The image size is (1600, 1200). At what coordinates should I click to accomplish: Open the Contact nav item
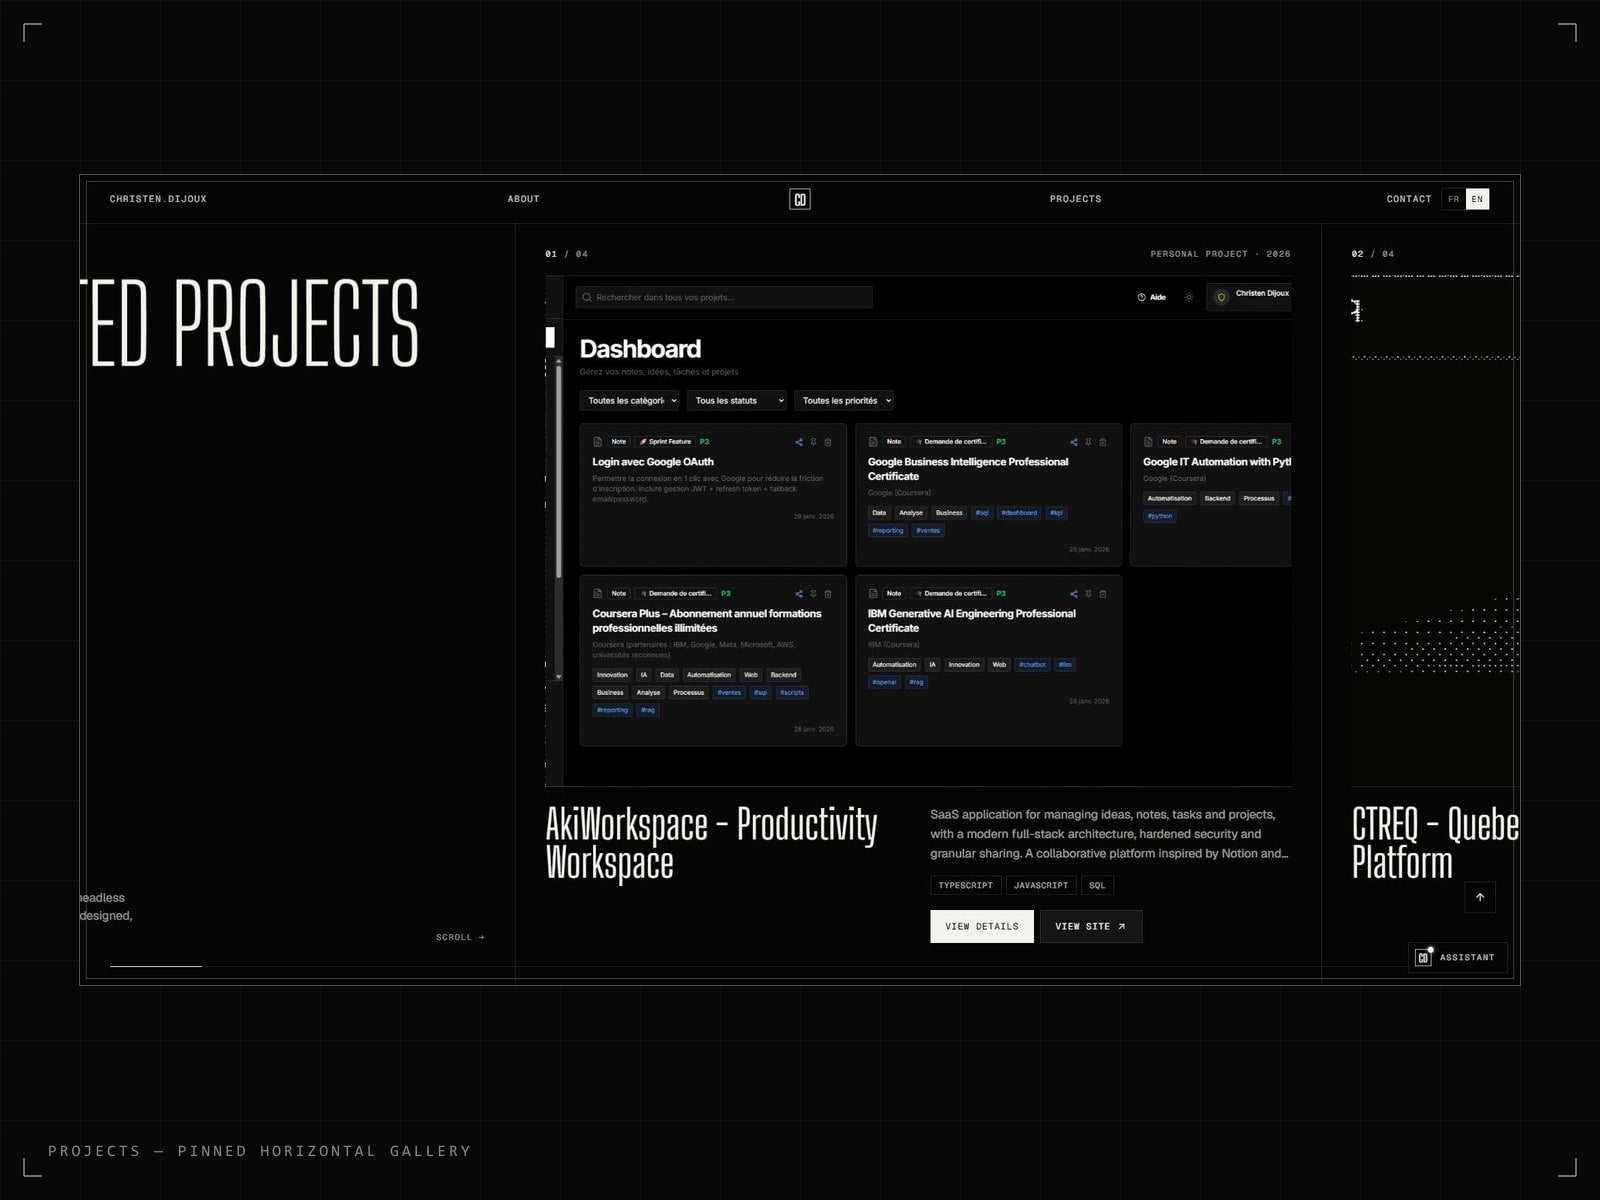point(1409,199)
